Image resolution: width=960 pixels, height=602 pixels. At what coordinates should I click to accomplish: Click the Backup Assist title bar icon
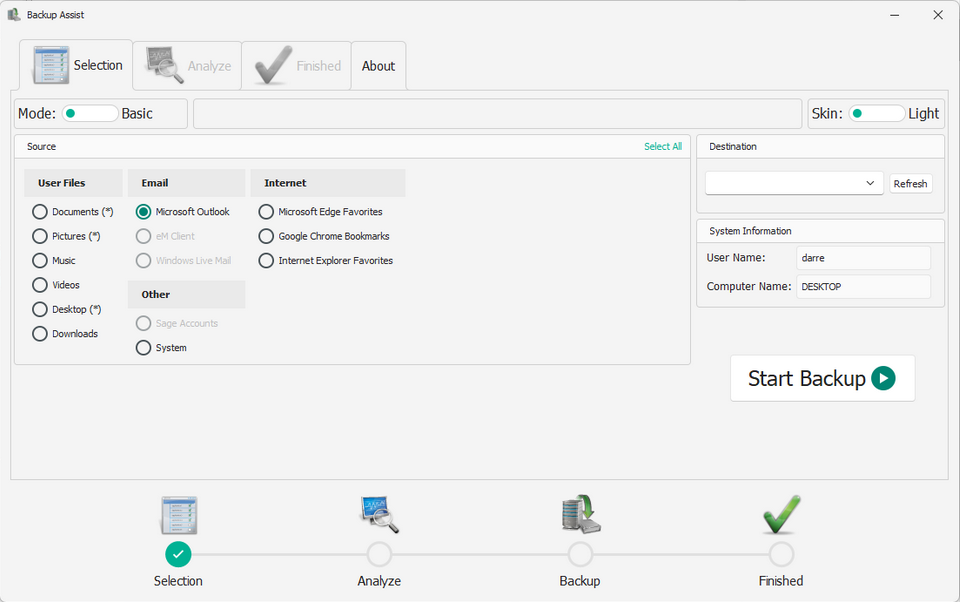point(13,15)
